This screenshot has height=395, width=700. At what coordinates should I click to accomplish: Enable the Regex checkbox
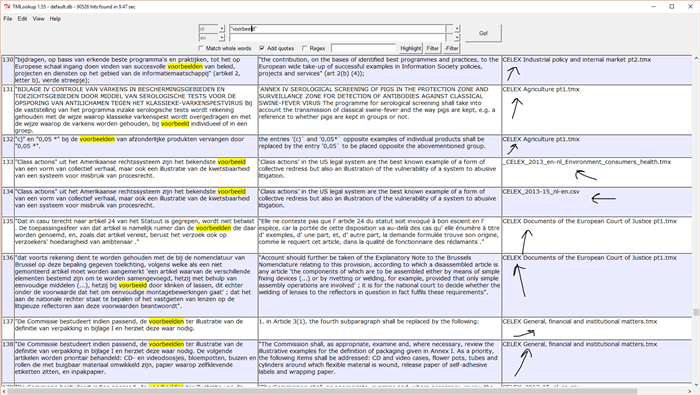tap(304, 48)
